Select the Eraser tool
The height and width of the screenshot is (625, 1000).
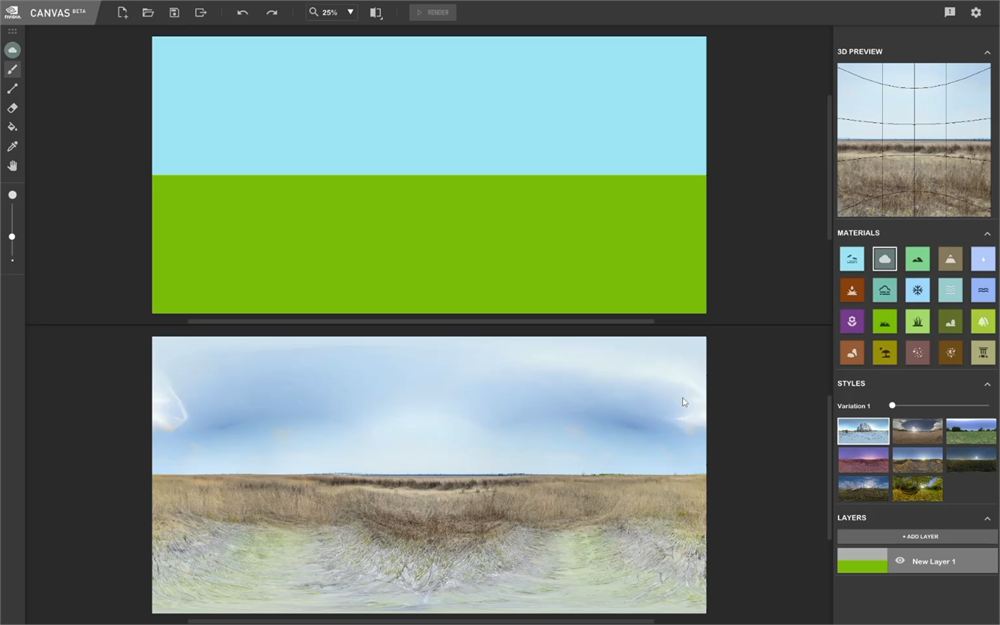pos(12,108)
